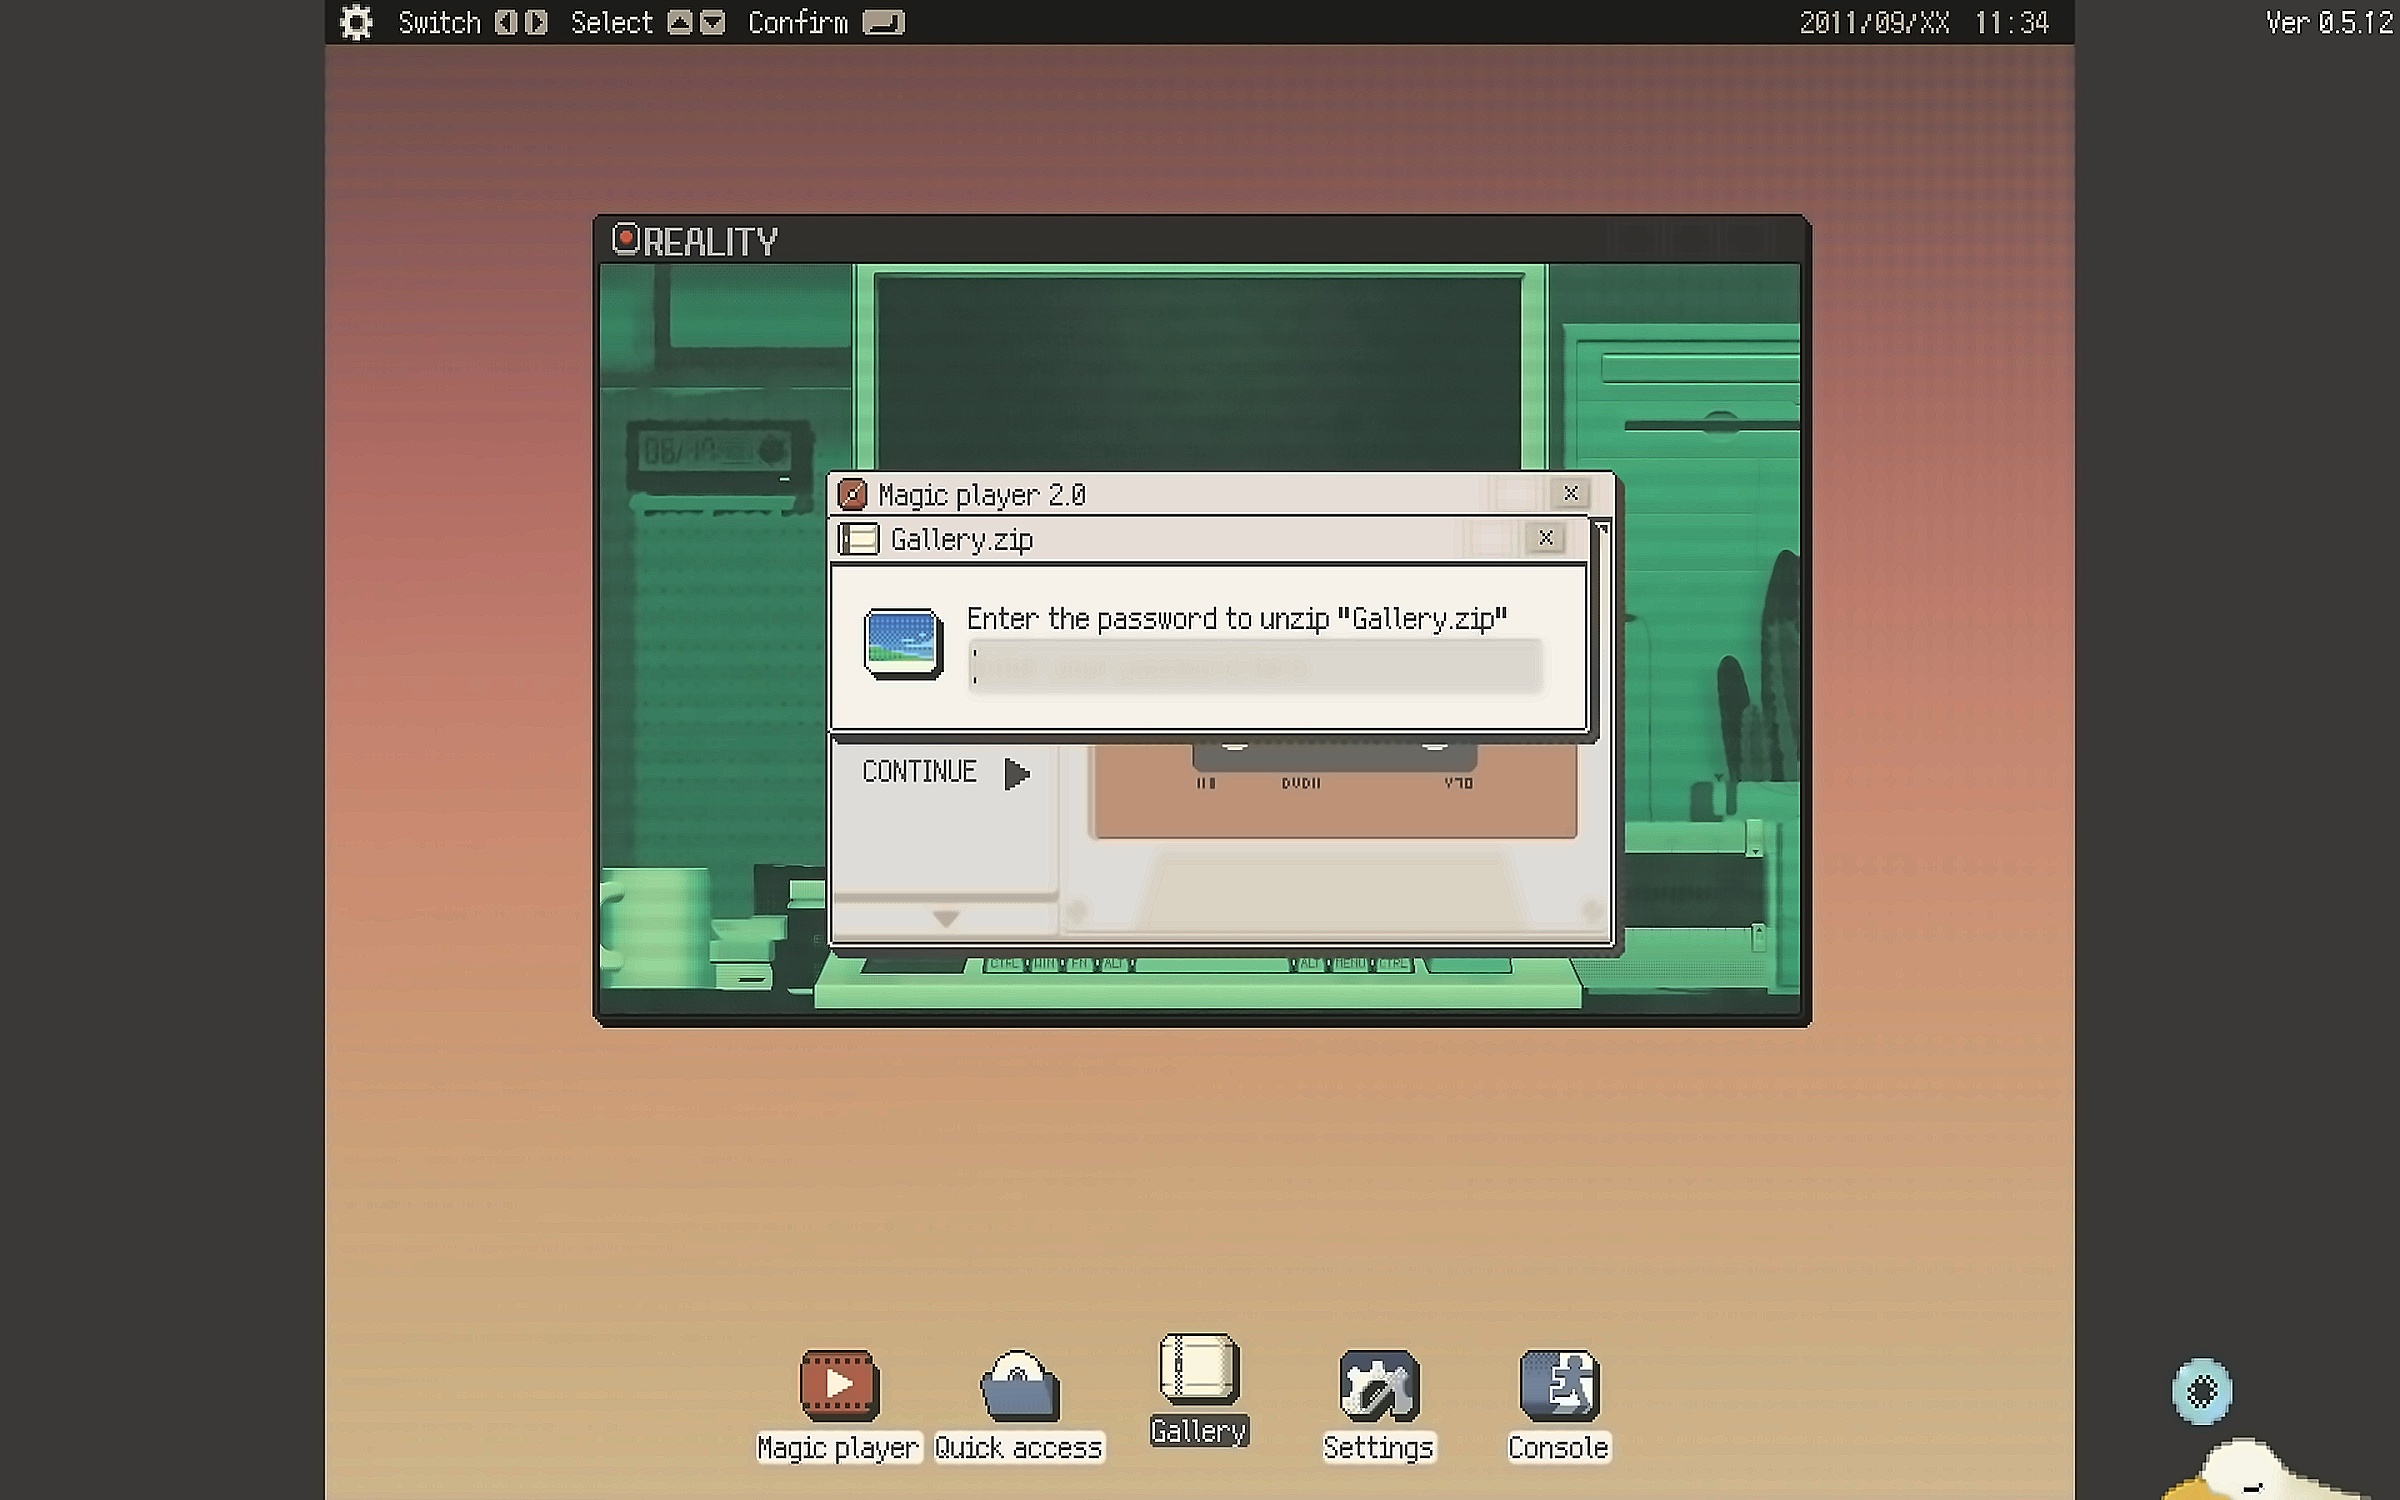
Task: Click CONTINUE play button
Action: point(1016,773)
